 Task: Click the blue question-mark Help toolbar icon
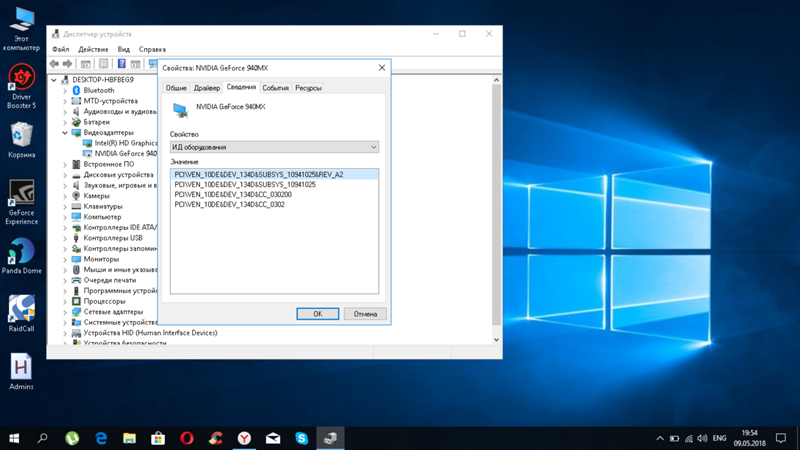click(121, 64)
